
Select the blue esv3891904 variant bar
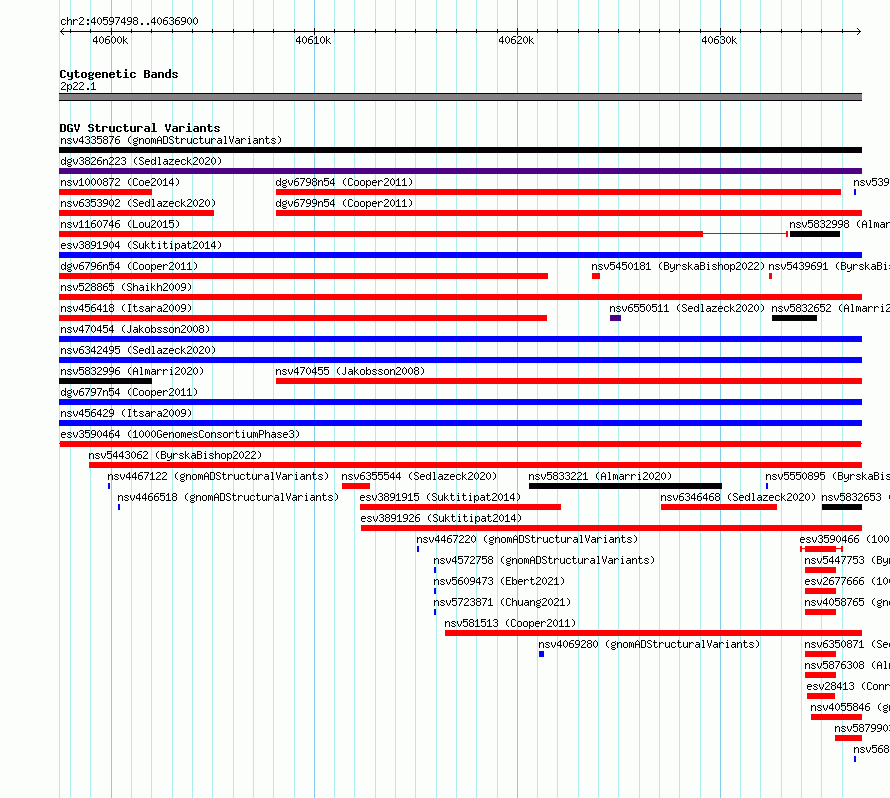pyautogui.click(x=460, y=255)
